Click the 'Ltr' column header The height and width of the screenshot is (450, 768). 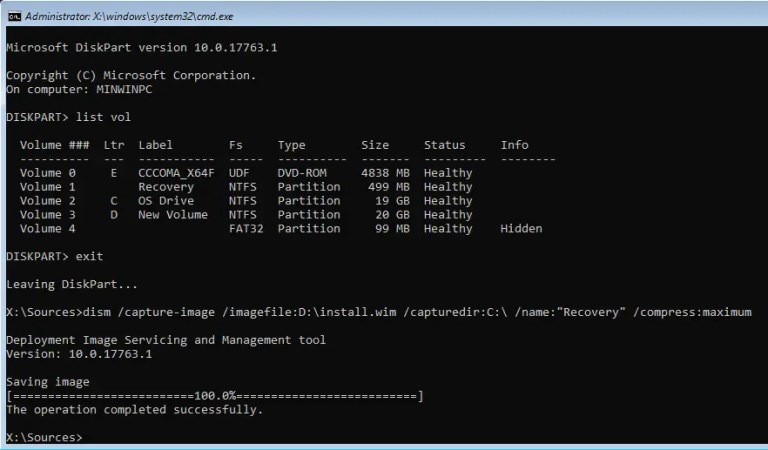114,145
